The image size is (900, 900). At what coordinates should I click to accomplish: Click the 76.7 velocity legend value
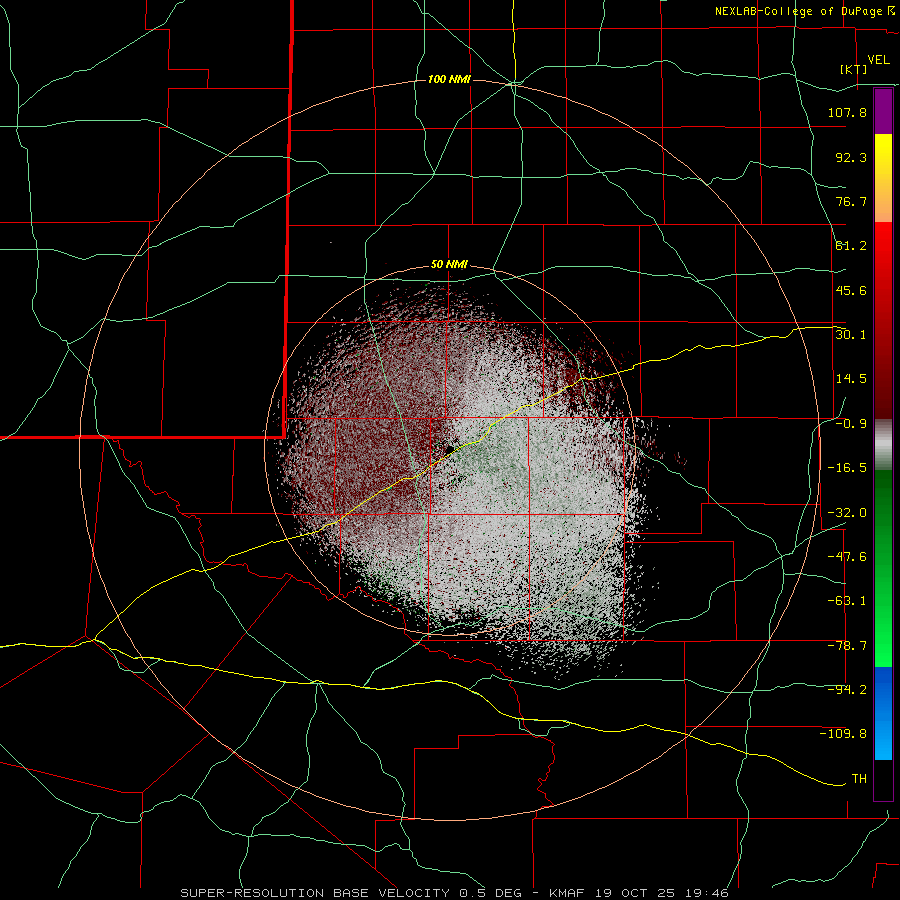pyautogui.click(x=851, y=201)
